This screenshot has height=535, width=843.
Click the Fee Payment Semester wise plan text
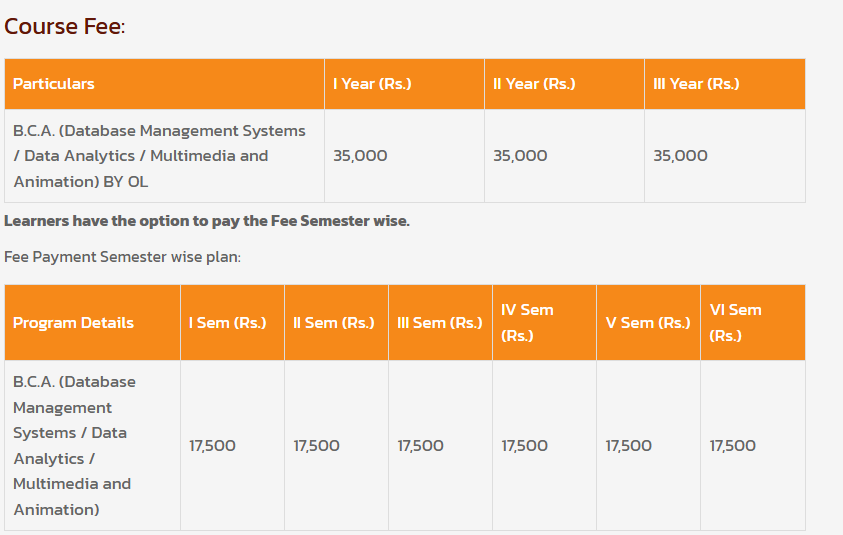(122, 257)
